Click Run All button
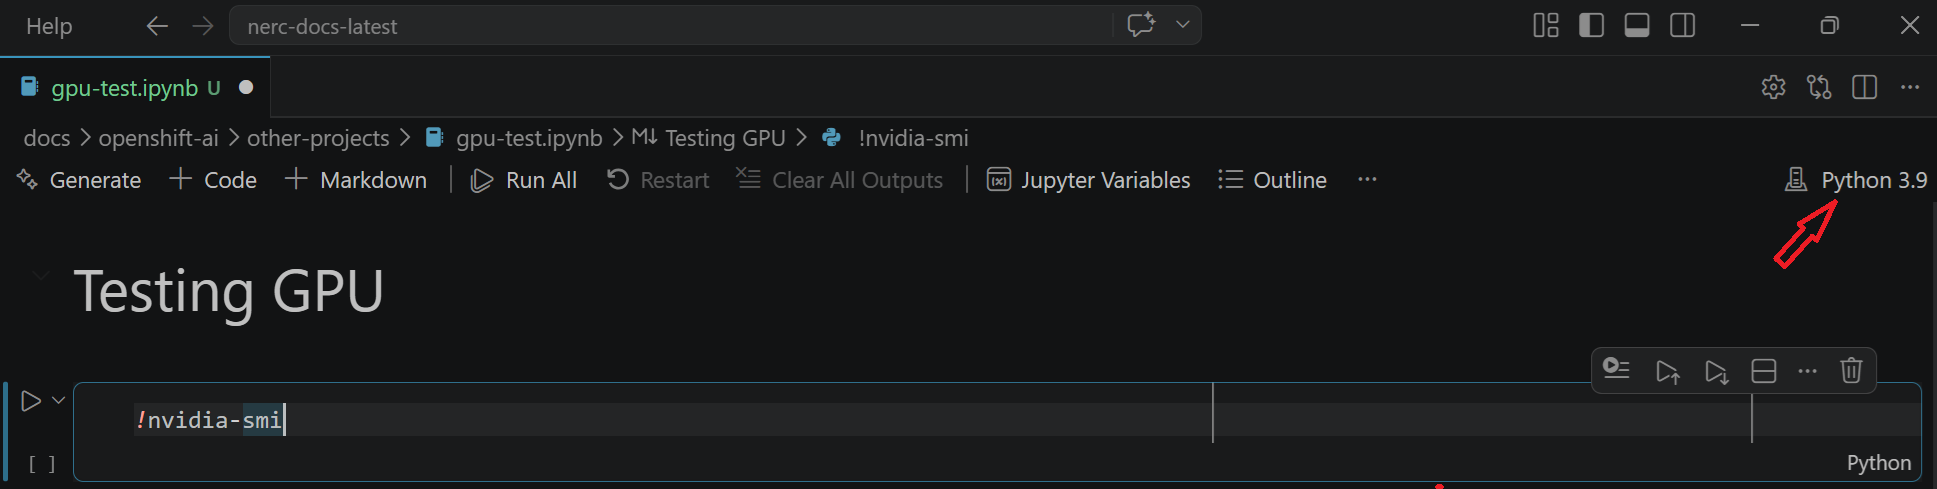 pyautogui.click(x=524, y=180)
